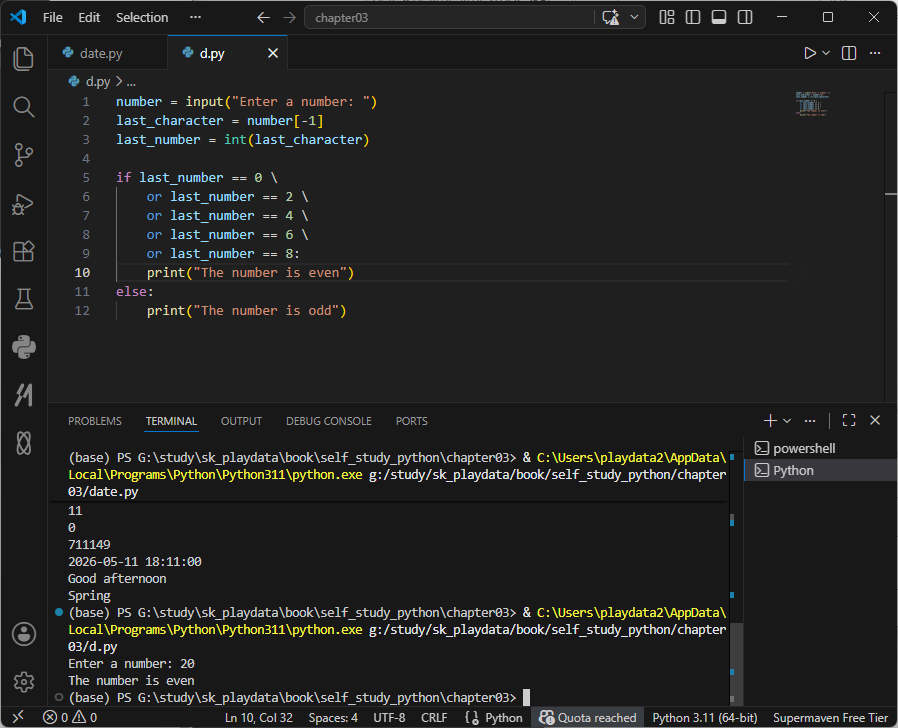Click the remote window indicator in status bar
This screenshot has height=728, width=898.
18,717
